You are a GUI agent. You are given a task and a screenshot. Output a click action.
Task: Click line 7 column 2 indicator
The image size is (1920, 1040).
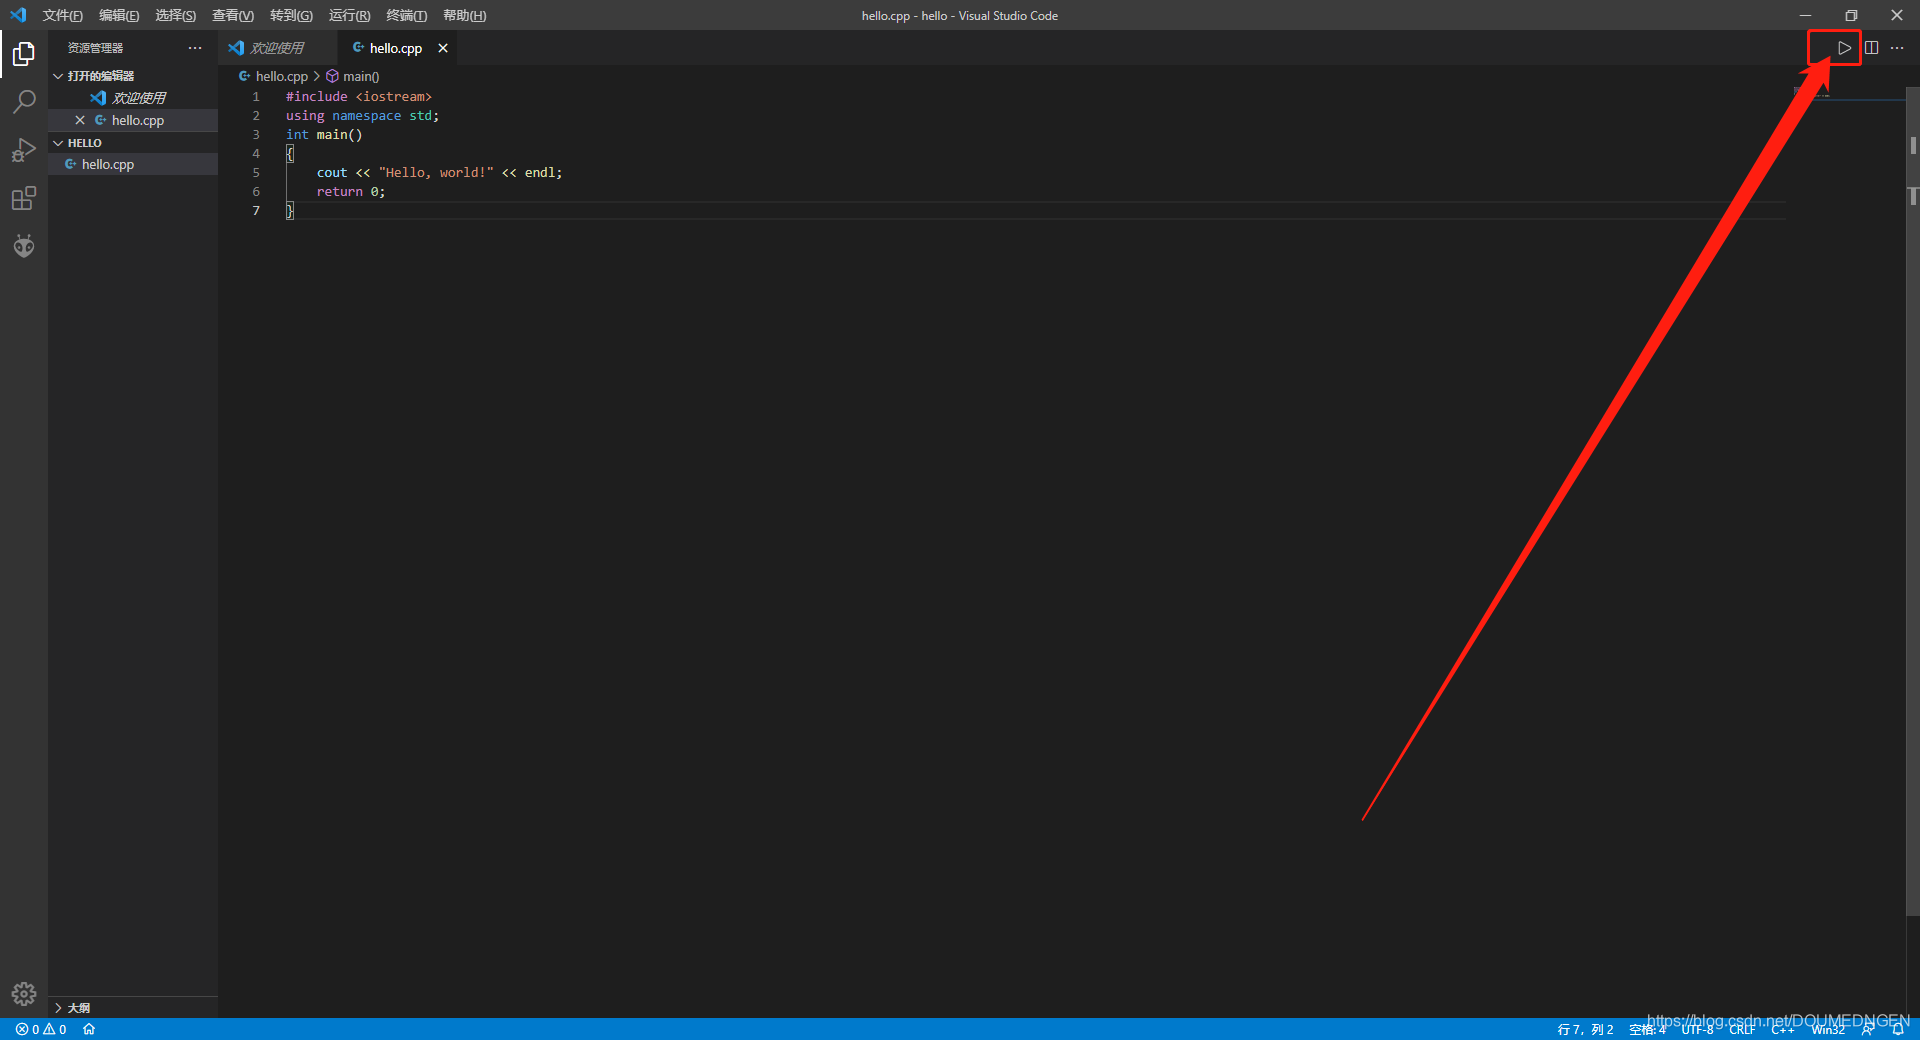point(1585,1029)
